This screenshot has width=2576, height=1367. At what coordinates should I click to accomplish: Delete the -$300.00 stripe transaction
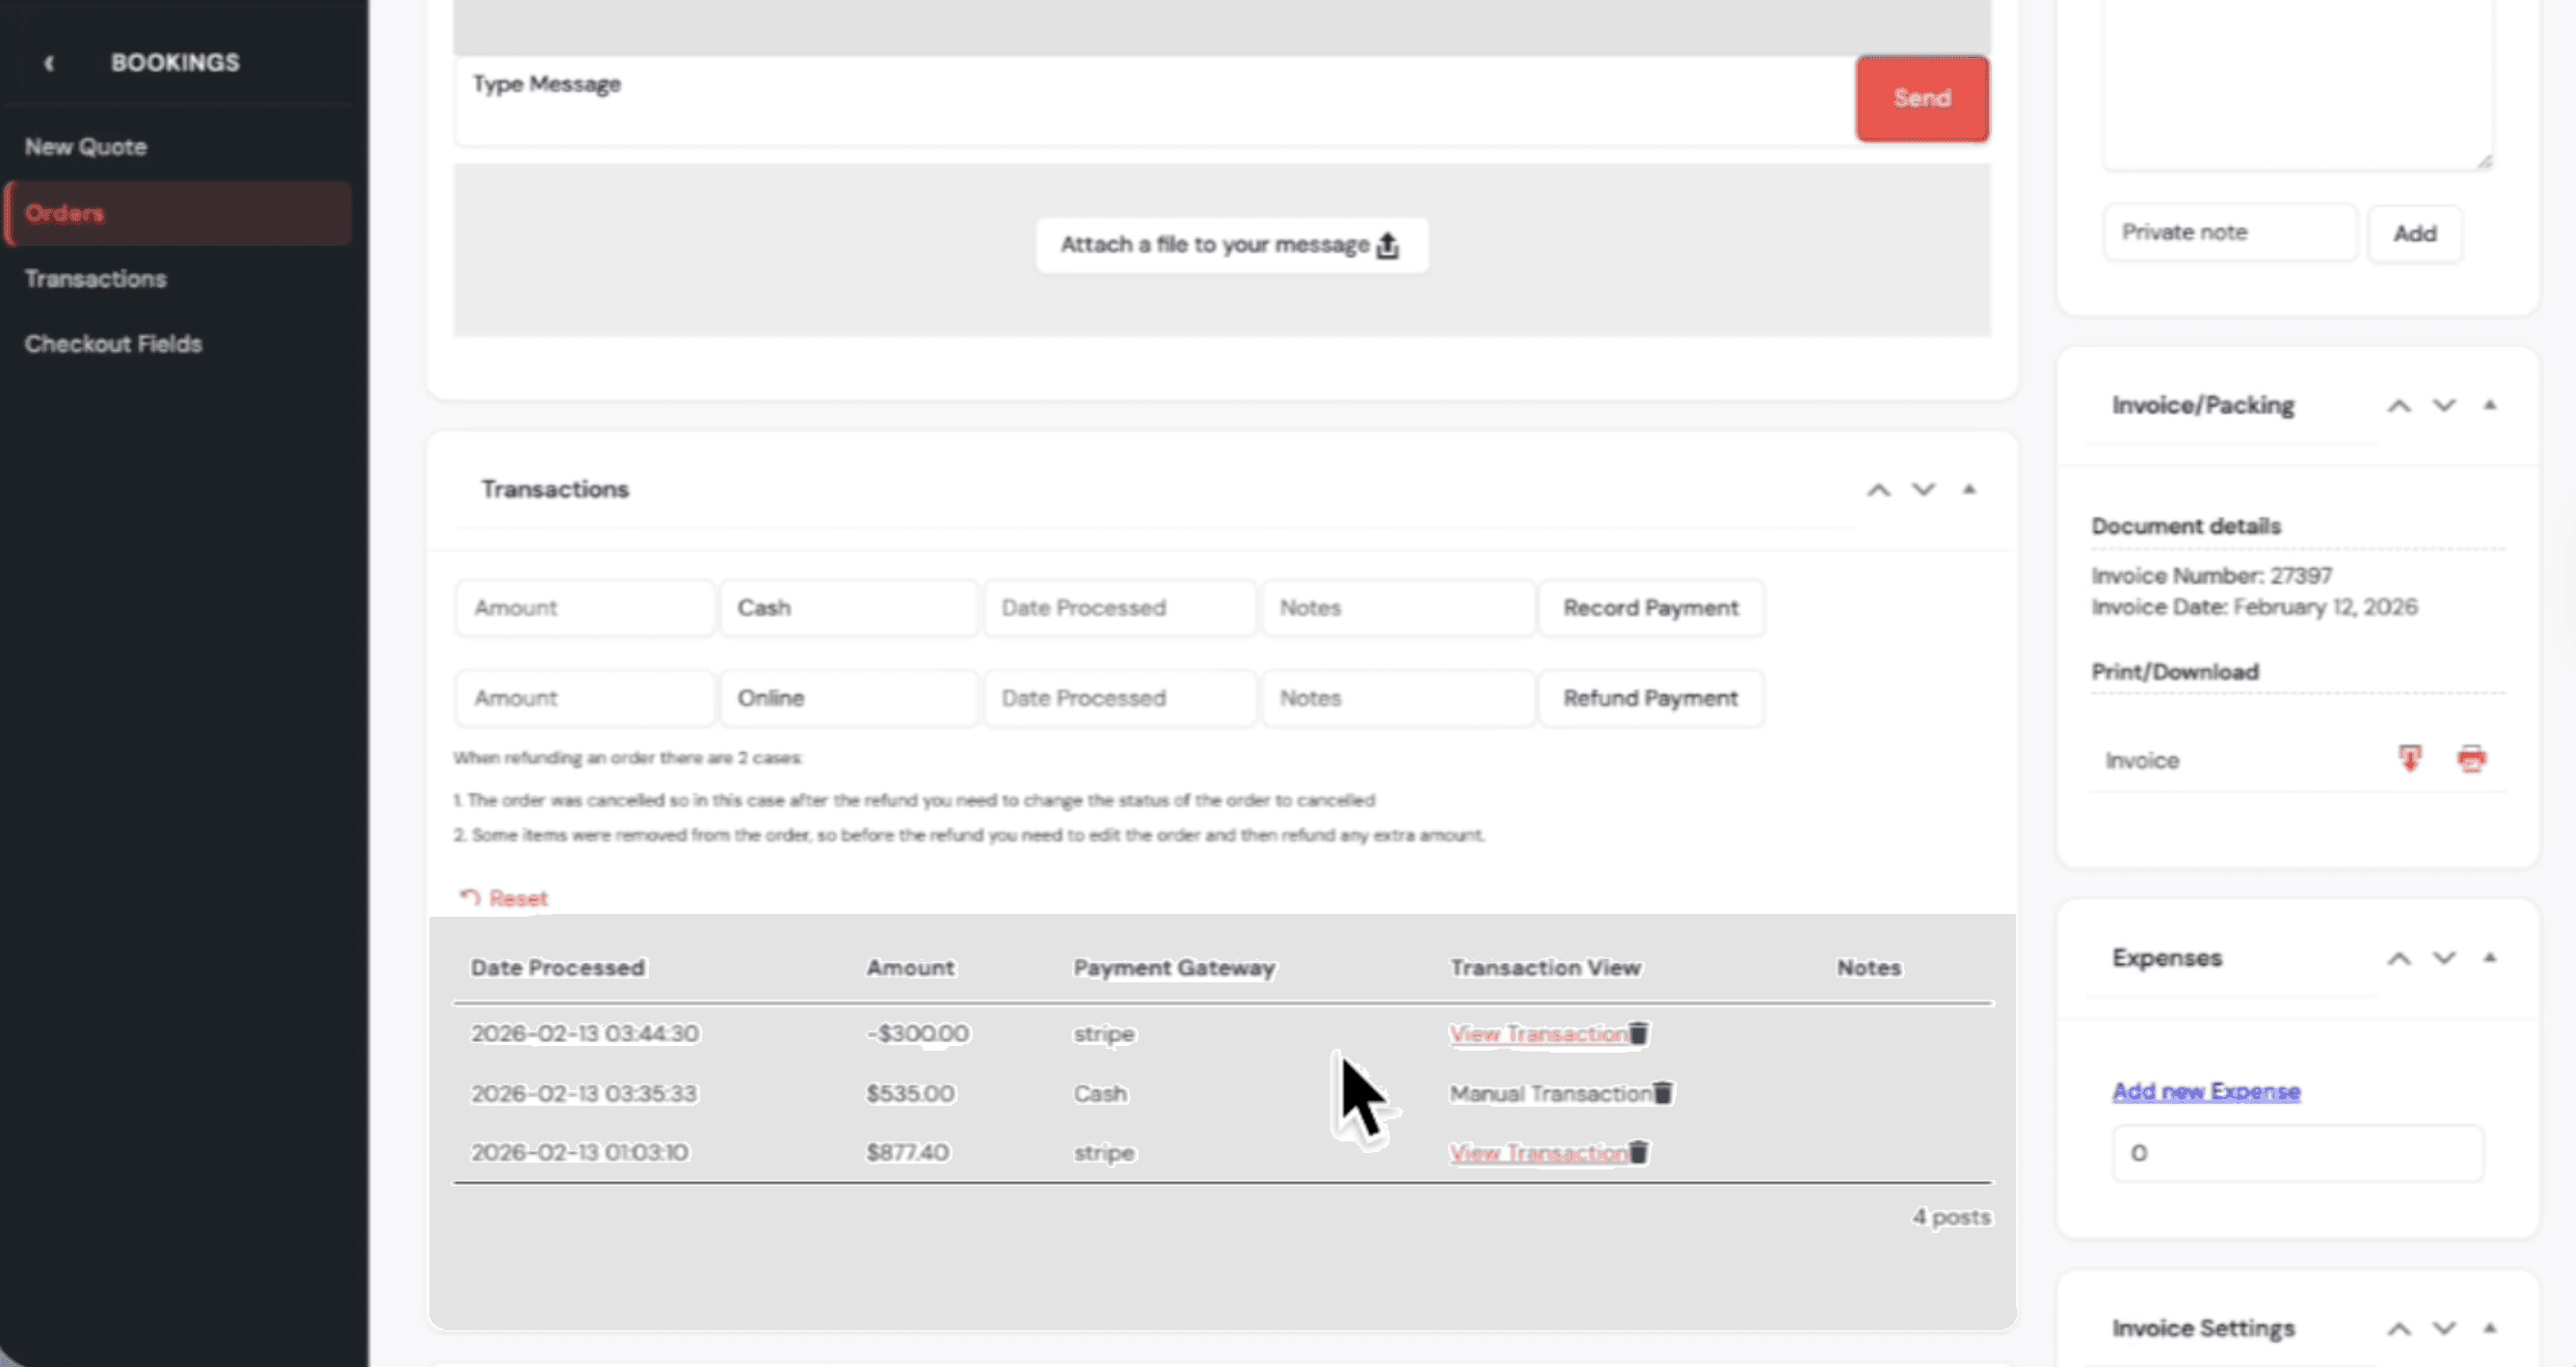click(1638, 1033)
